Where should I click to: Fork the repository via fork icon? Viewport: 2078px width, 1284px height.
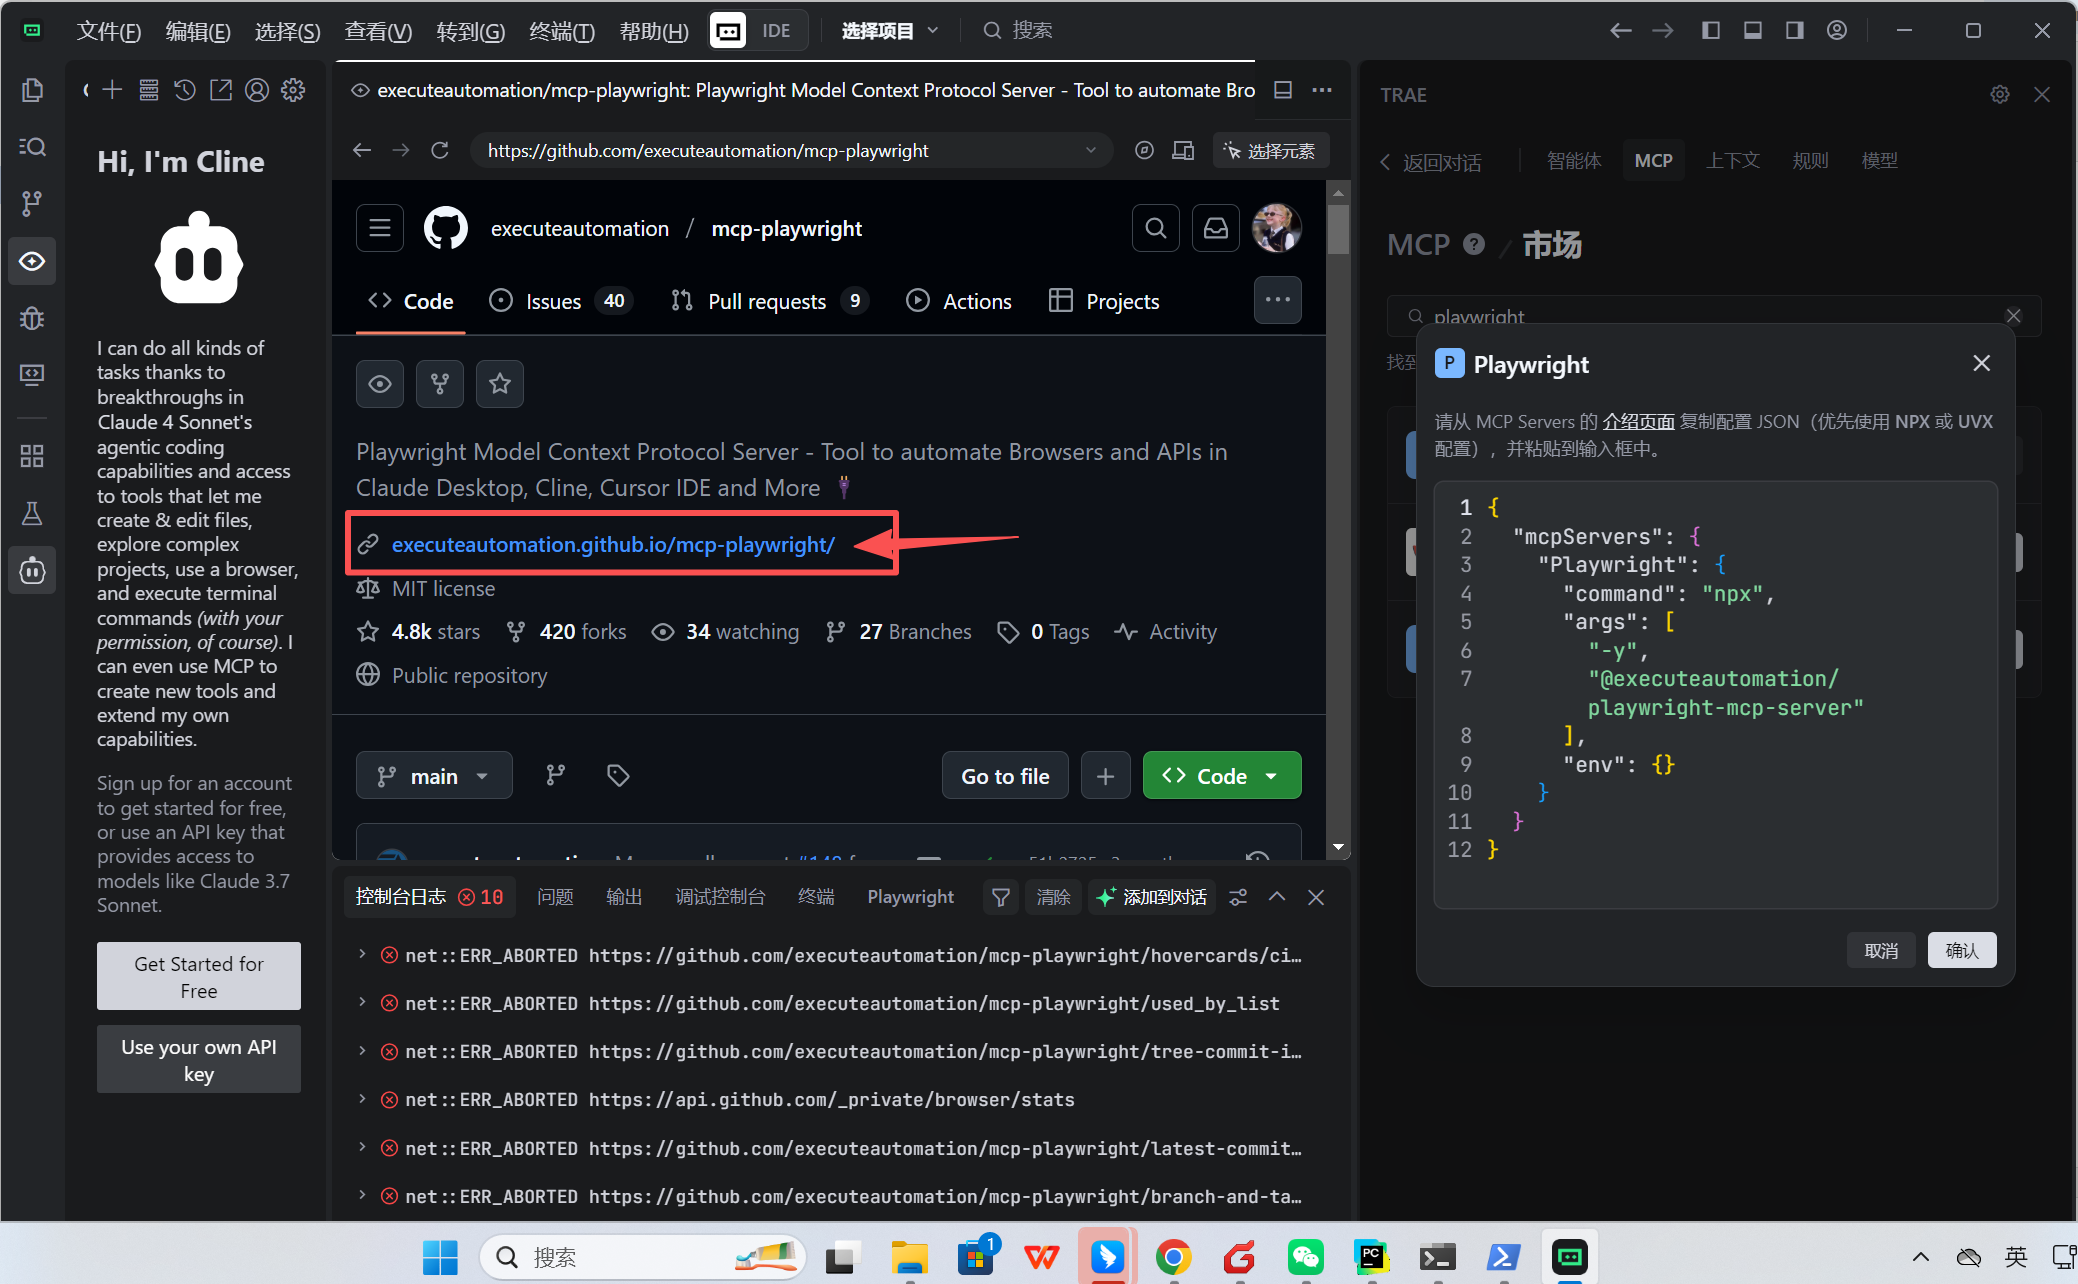tap(440, 384)
